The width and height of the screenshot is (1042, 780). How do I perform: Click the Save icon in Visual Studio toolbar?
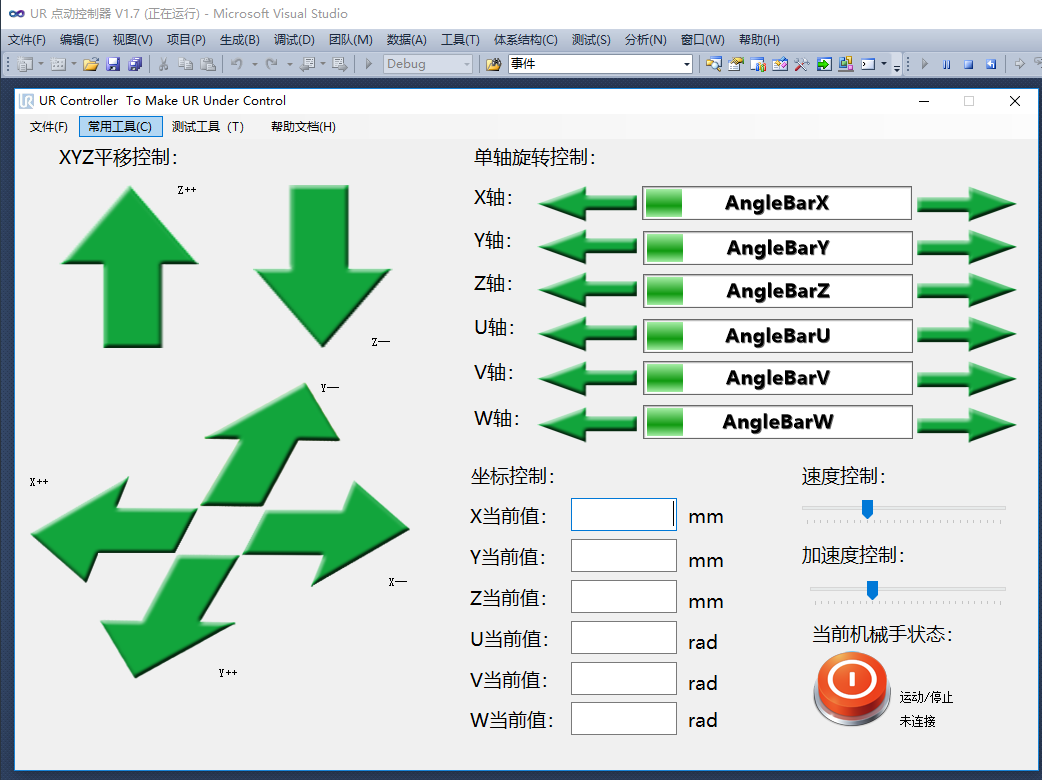(x=111, y=63)
